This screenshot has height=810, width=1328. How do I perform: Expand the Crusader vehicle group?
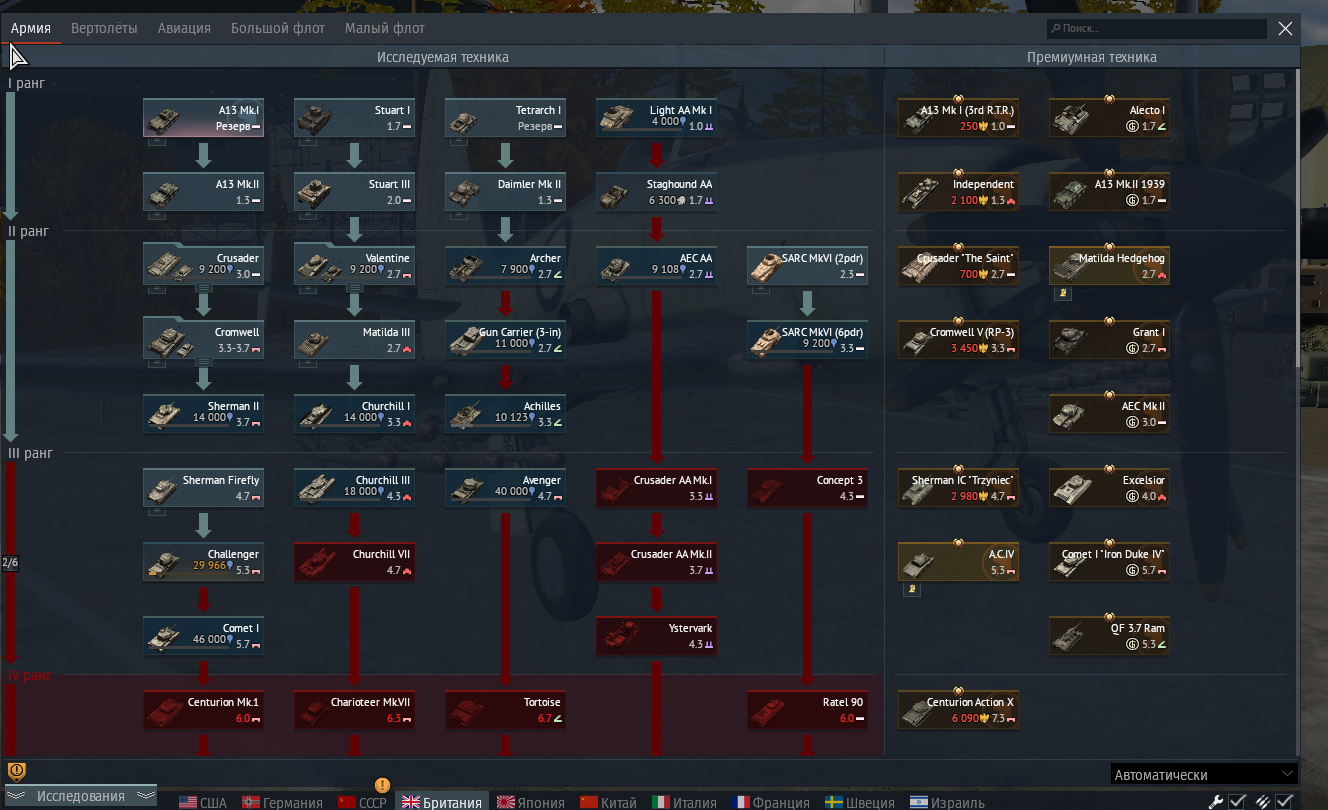click(x=203, y=290)
